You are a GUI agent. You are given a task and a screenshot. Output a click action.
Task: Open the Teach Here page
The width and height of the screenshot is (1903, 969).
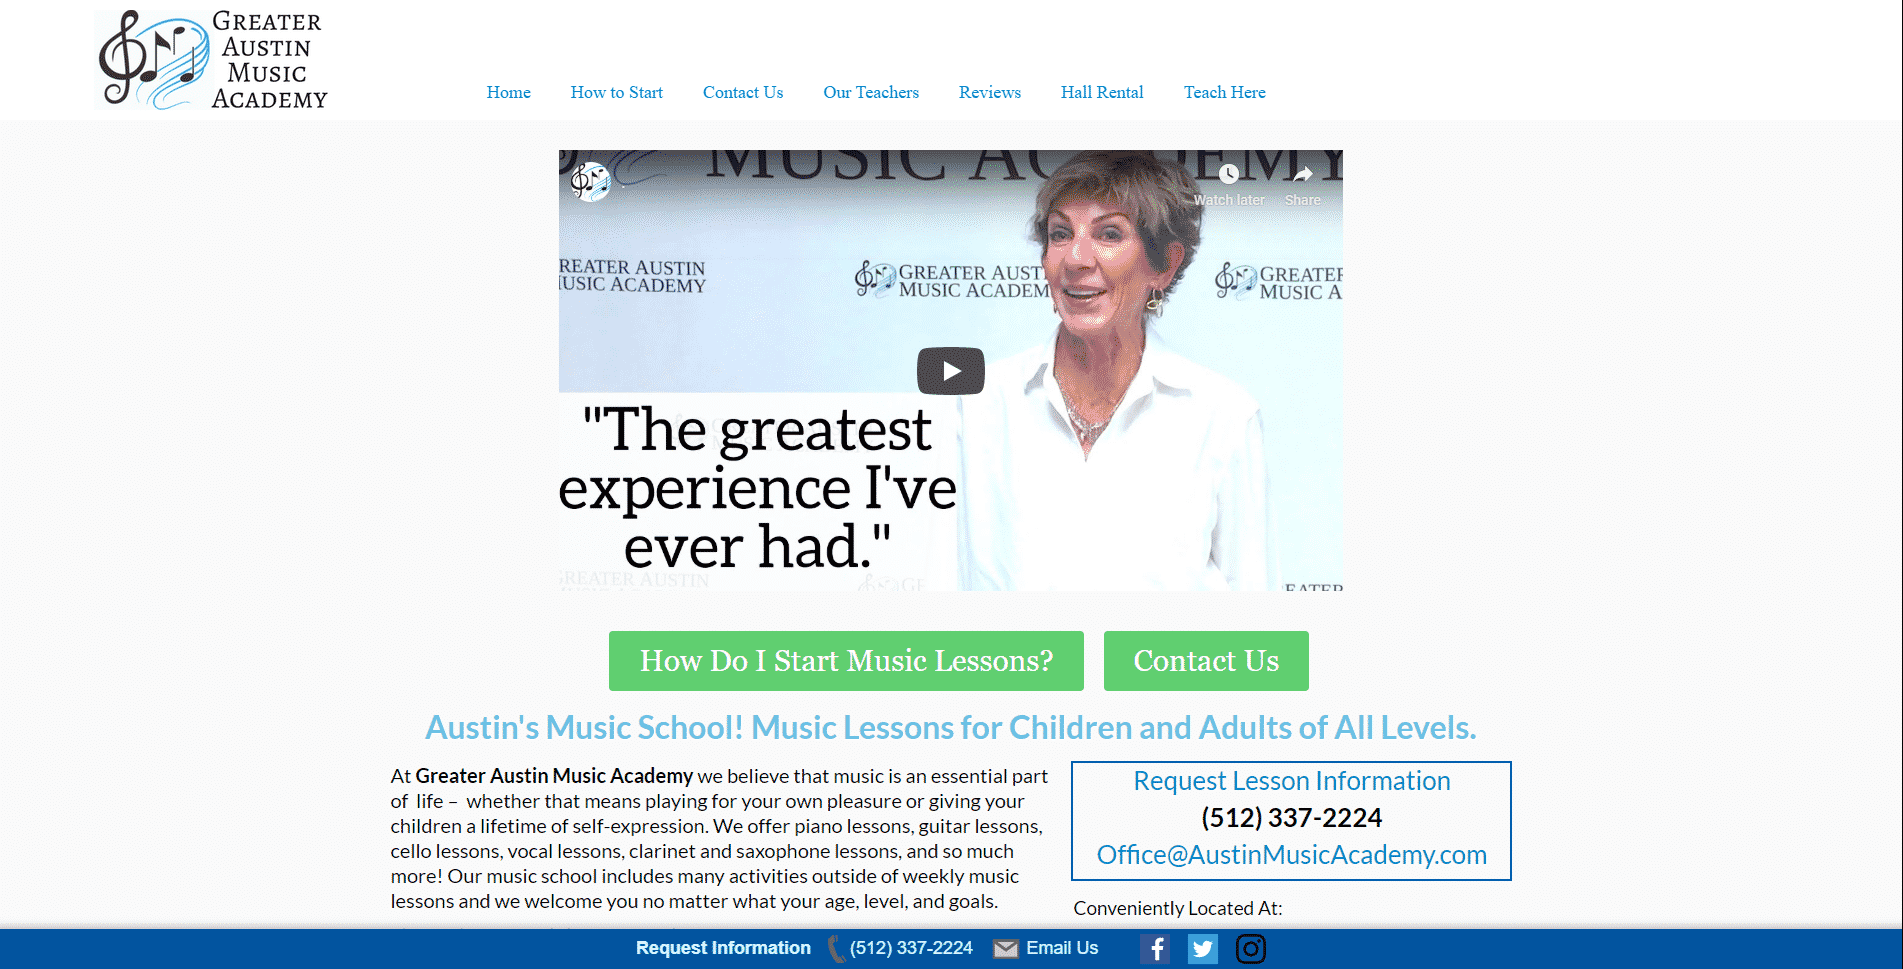[x=1224, y=92]
